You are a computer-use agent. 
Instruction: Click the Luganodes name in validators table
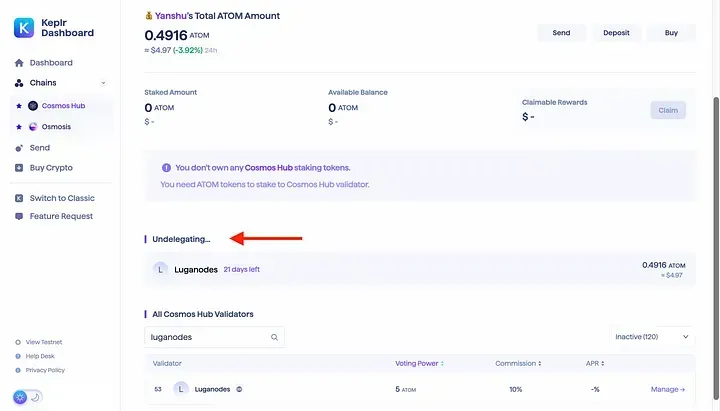point(212,389)
